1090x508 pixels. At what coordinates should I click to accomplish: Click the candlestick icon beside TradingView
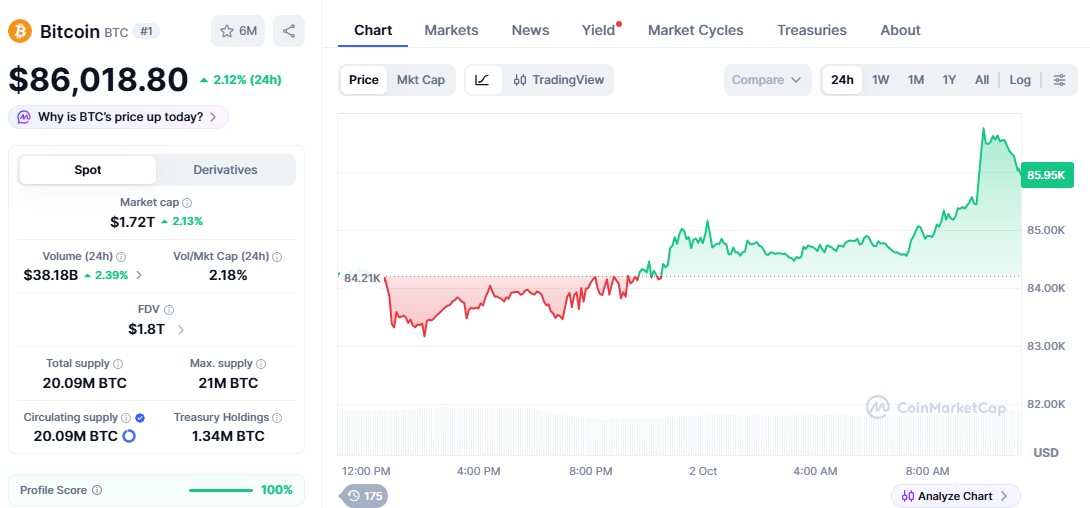point(520,80)
